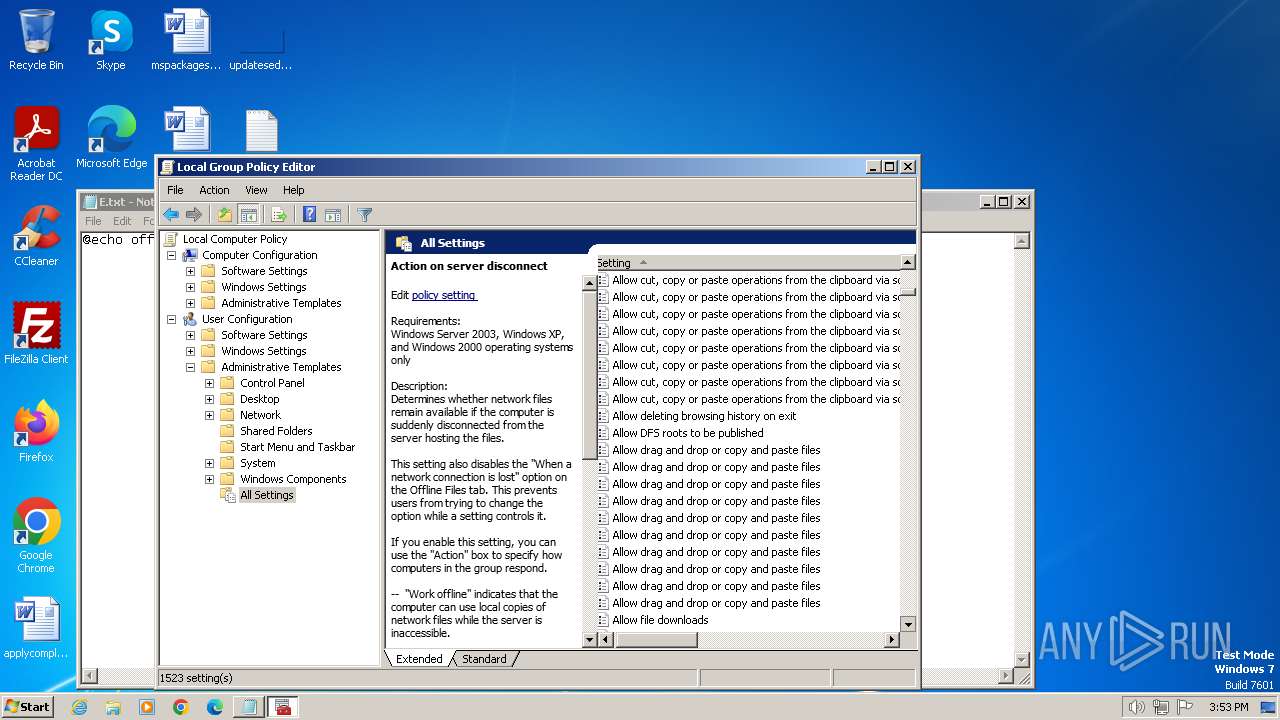Click the Media Player taskbar icon

coord(147,707)
